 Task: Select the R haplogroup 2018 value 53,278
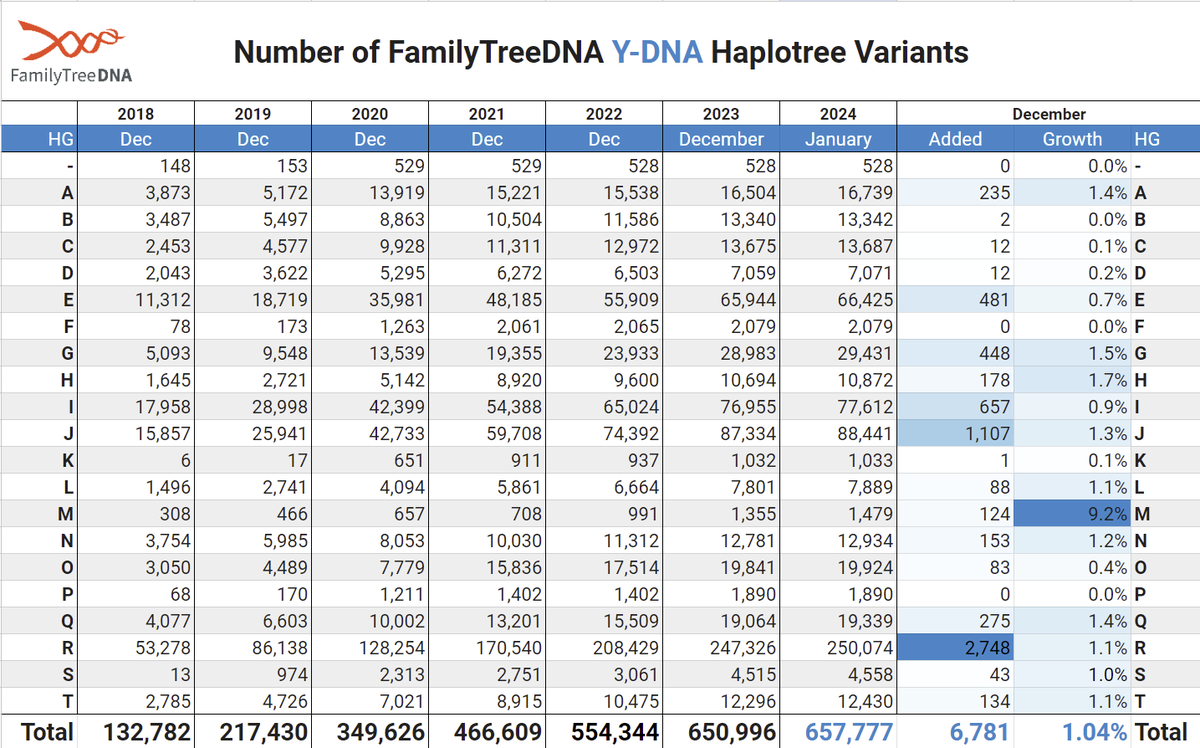(x=136, y=646)
